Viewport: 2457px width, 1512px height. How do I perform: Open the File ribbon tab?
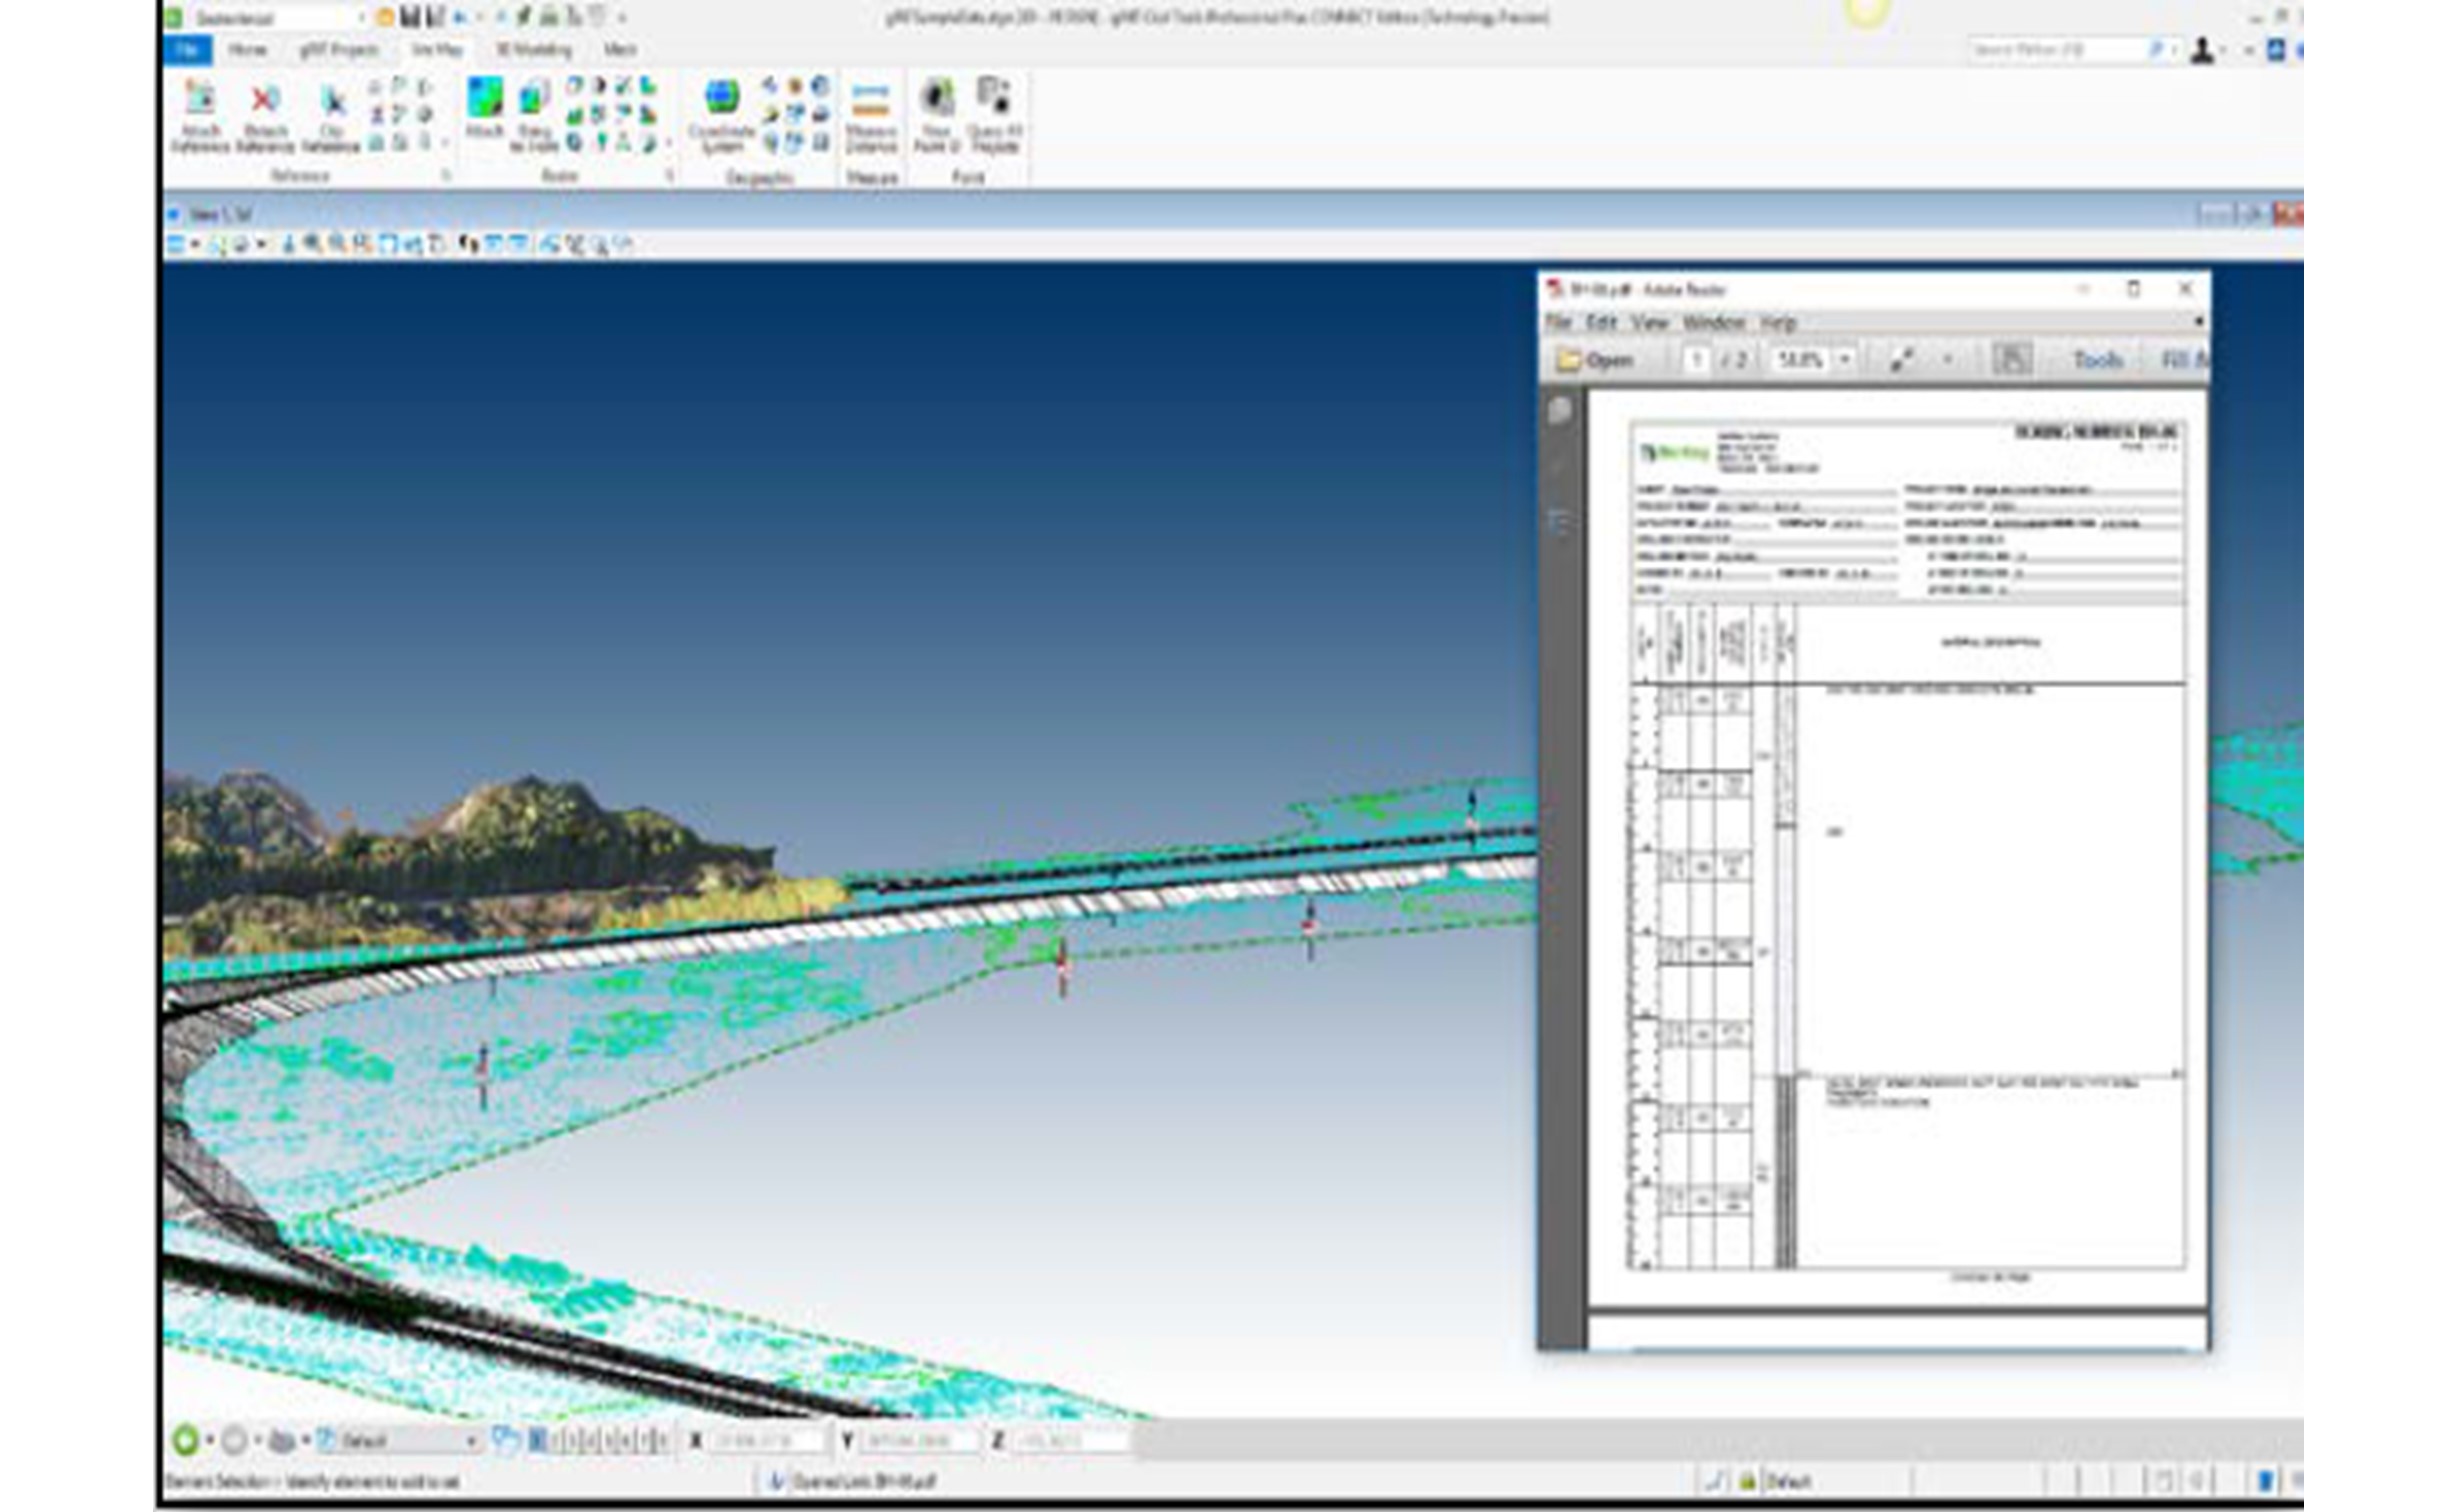click(187, 50)
